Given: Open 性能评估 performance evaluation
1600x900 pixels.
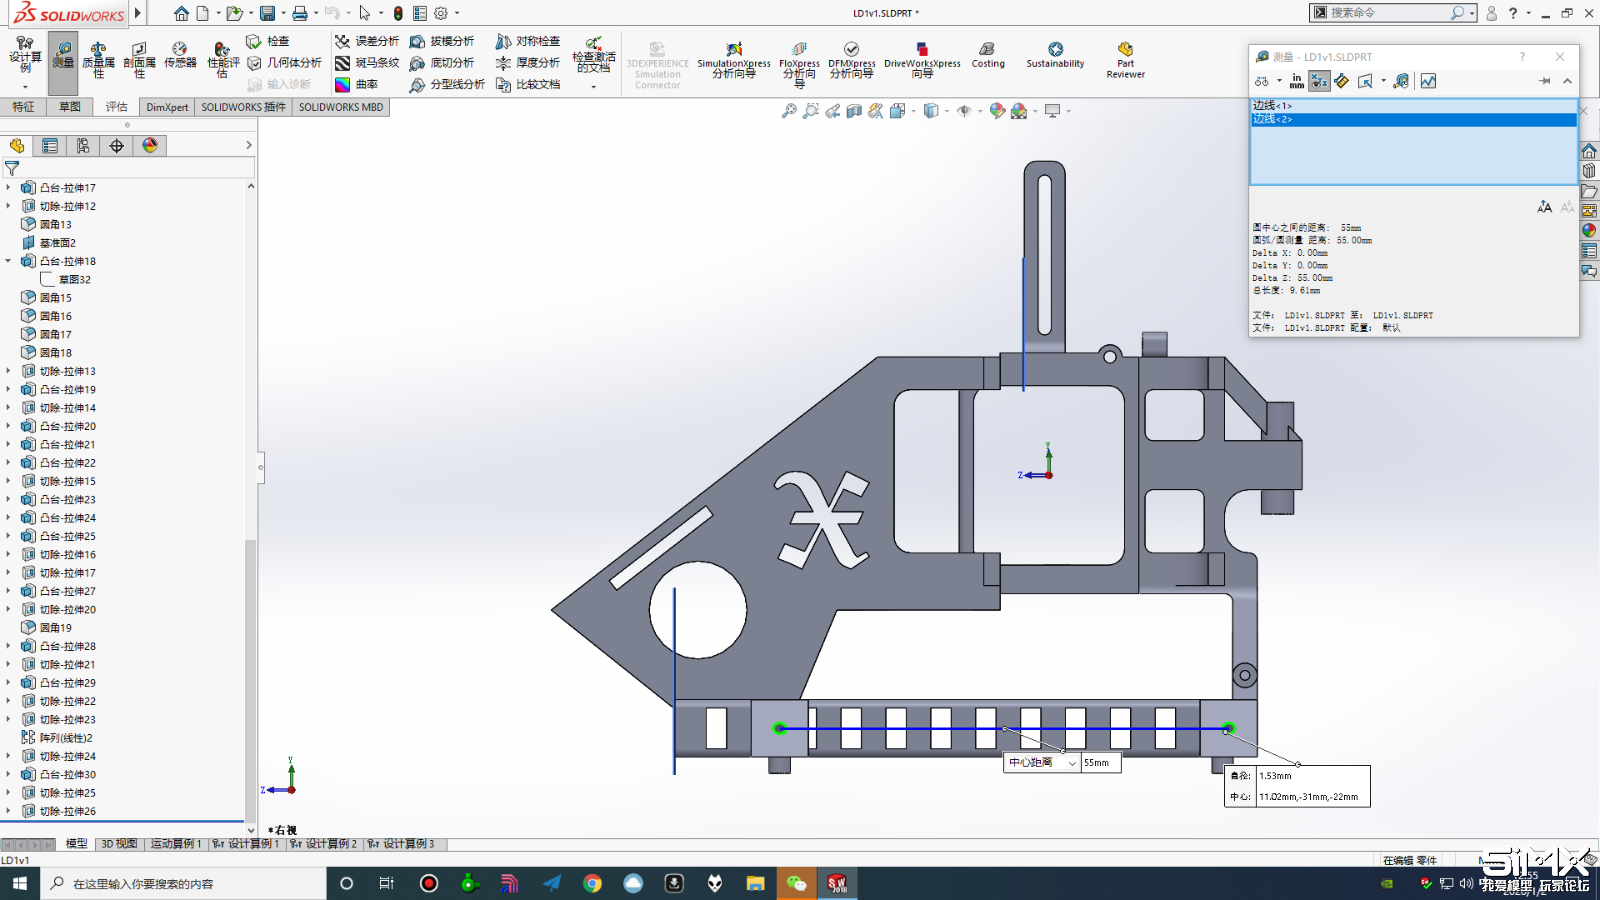Looking at the screenshot, I should 222,60.
